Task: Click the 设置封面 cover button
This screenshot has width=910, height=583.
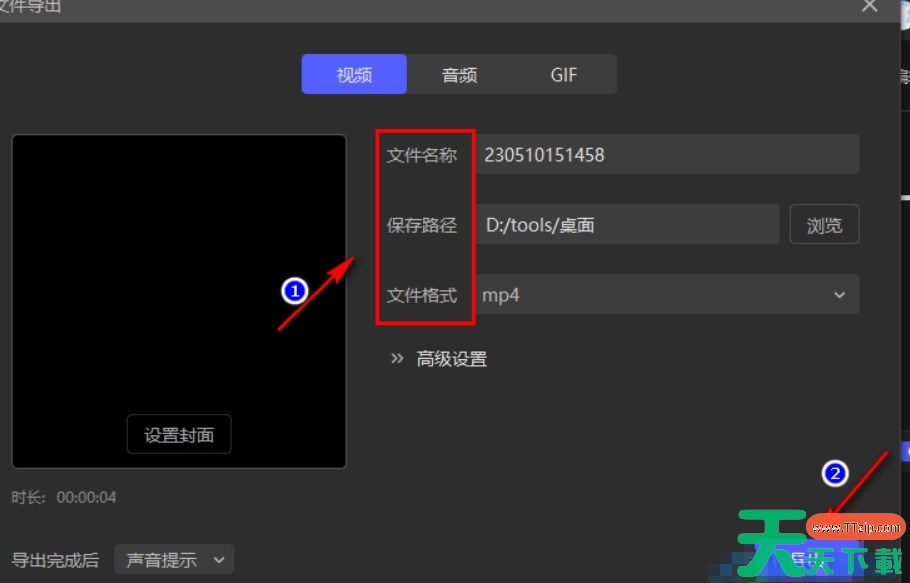Action: [179, 435]
